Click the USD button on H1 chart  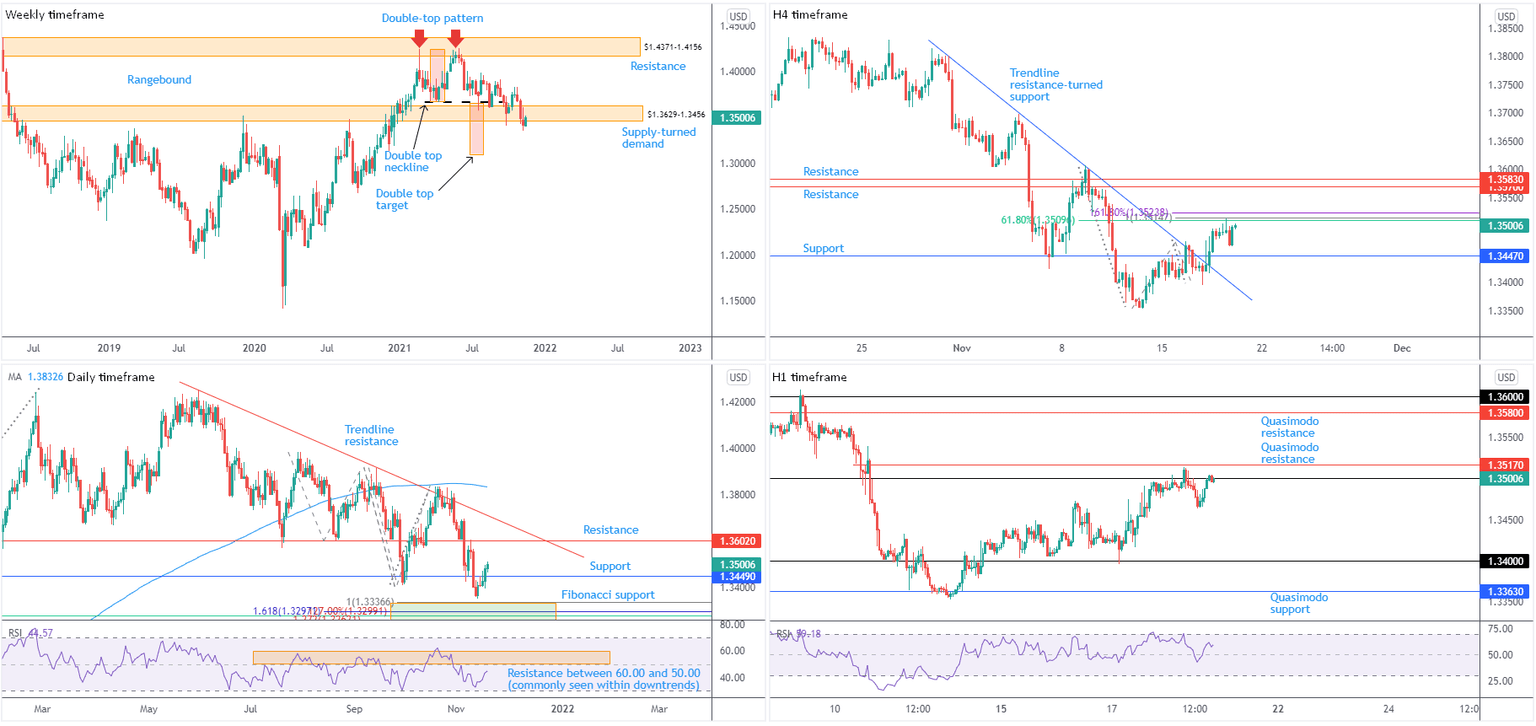1505,378
